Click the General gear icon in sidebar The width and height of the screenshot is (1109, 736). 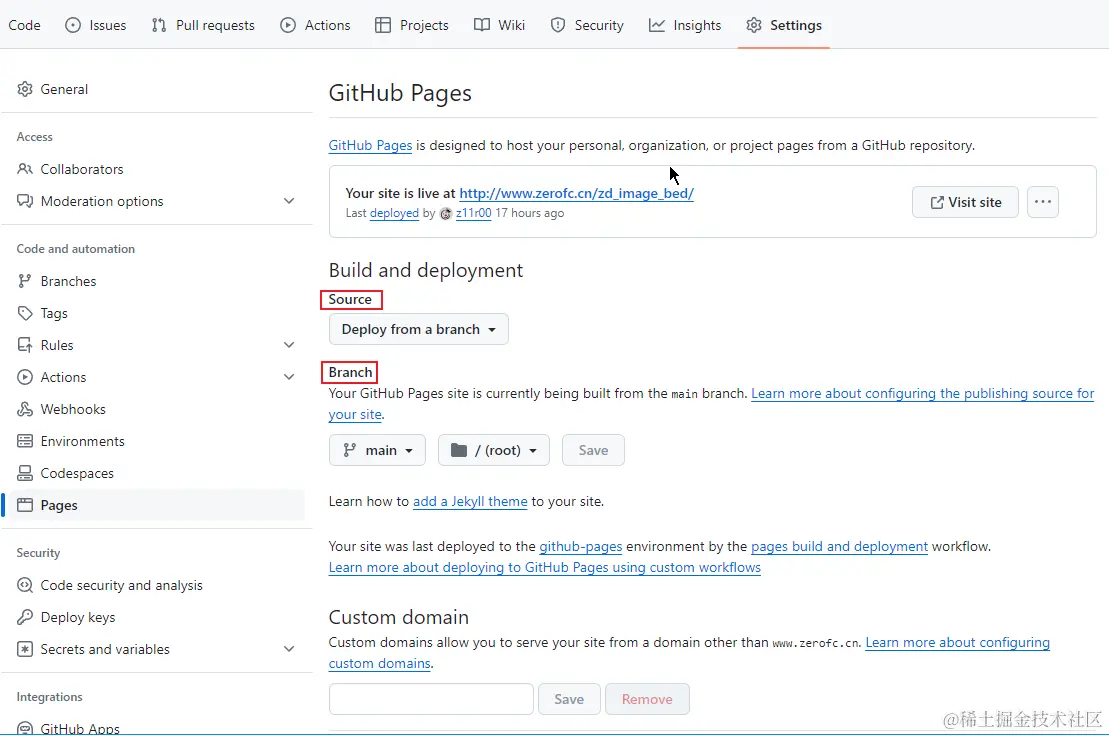pyautogui.click(x=25, y=89)
